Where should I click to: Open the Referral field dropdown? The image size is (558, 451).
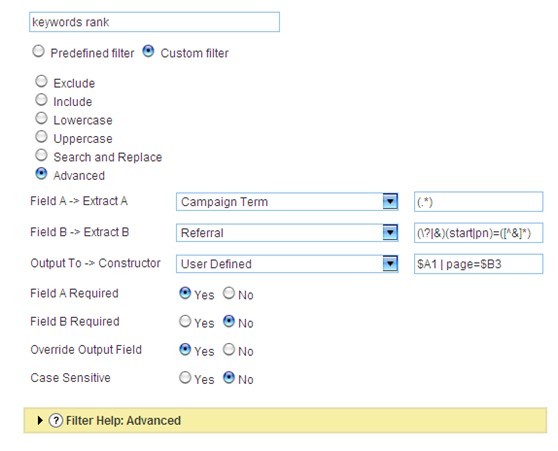(287, 233)
